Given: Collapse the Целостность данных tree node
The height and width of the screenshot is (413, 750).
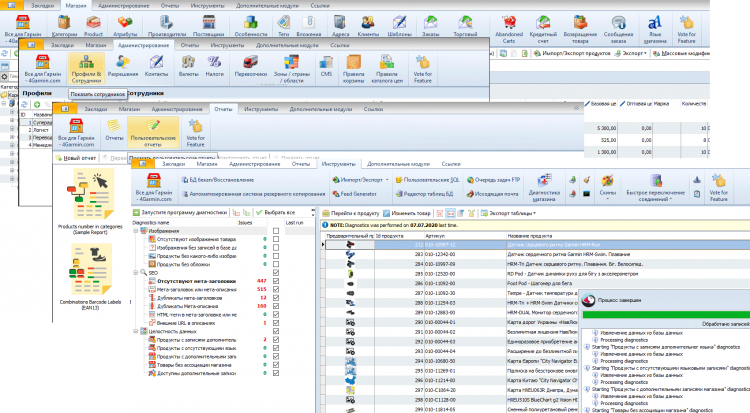Looking at the screenshot, I should tap(135, 331).
